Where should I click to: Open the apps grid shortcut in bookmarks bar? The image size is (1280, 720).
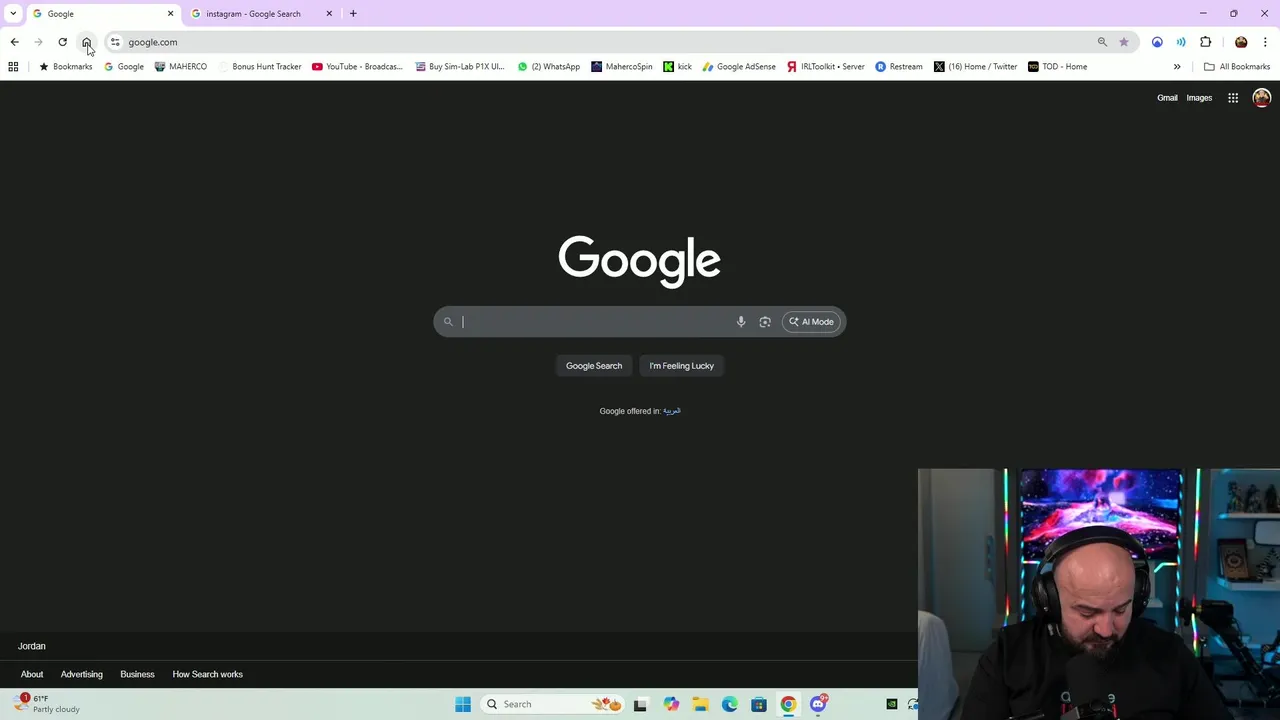coord(13,67)
